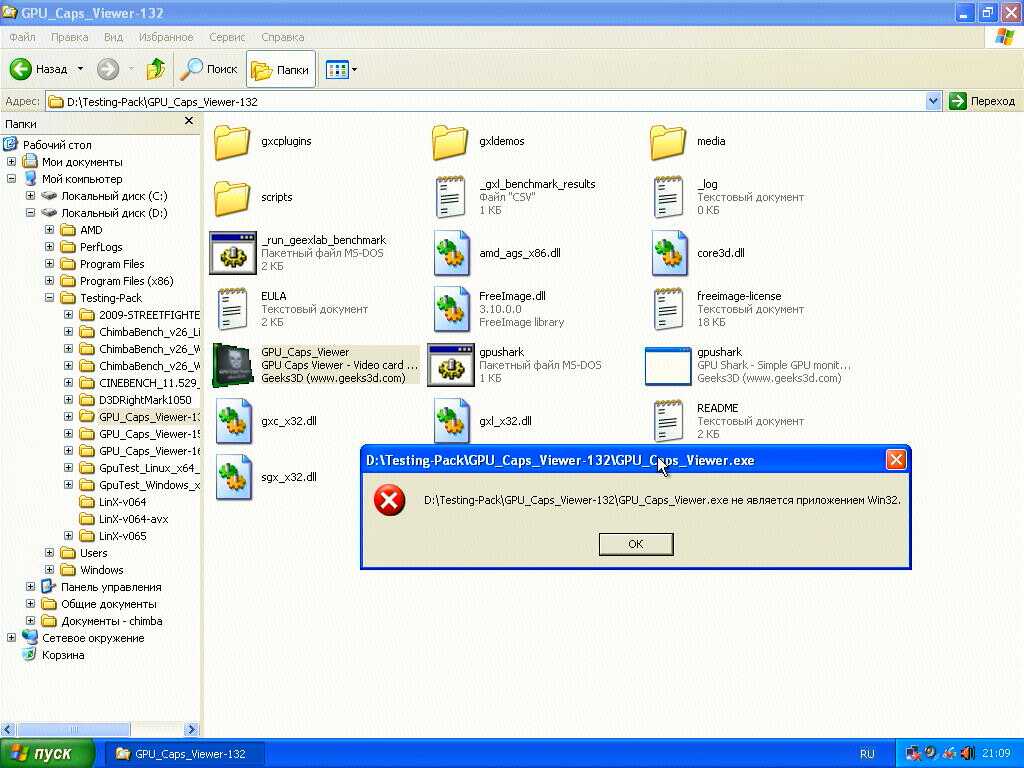Select the gpushark GPU Shark application icon

[667, 366]
